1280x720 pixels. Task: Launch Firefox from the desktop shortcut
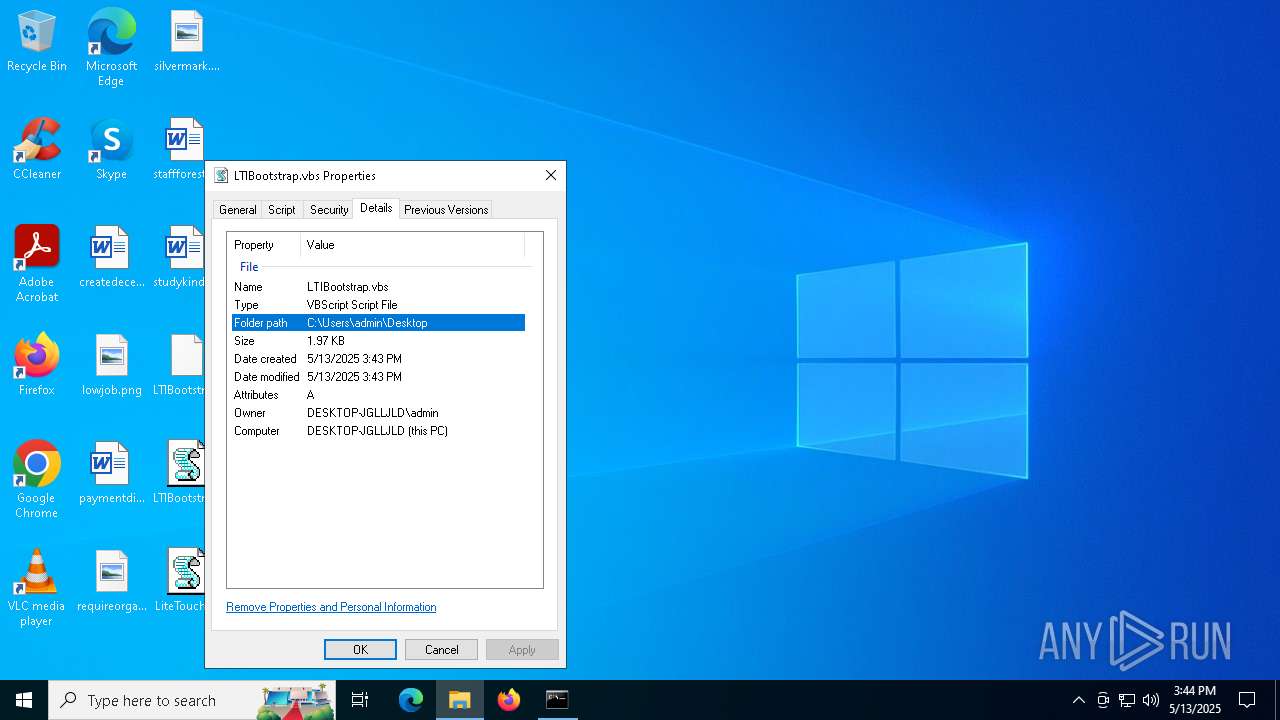click(x=37, y=365)
